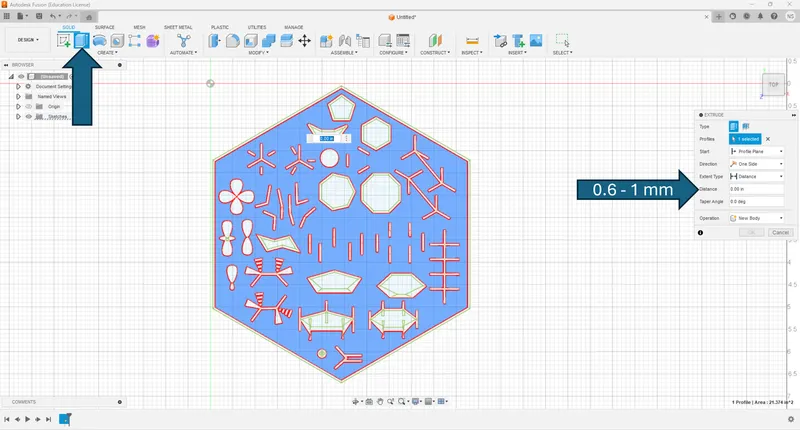Click the Select tool icon
This screenshot has height=430, width=800.
[x=562, y=40]
